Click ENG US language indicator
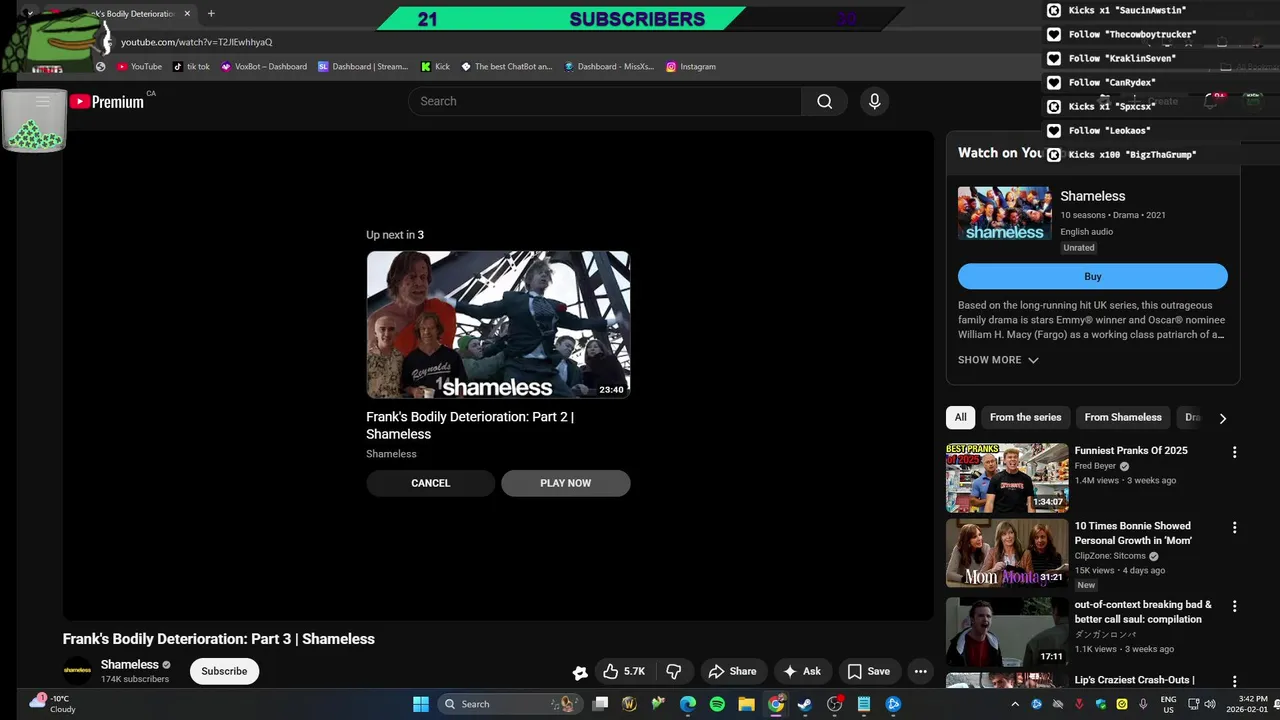Viewport: 1280px width, 720px height. coord(1168,704)
